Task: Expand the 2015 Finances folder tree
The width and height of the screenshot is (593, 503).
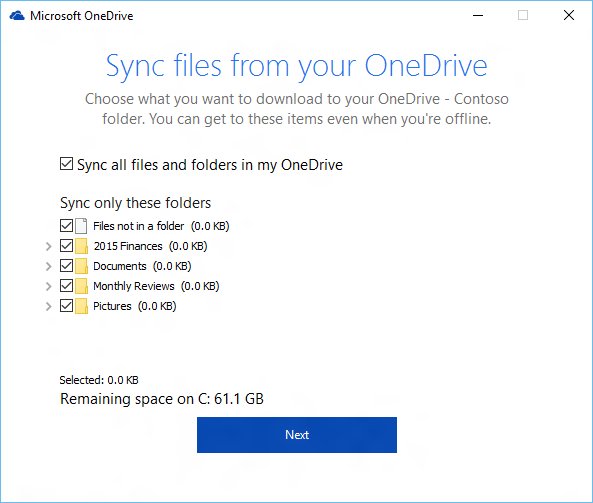Action: tap(48, 247)
